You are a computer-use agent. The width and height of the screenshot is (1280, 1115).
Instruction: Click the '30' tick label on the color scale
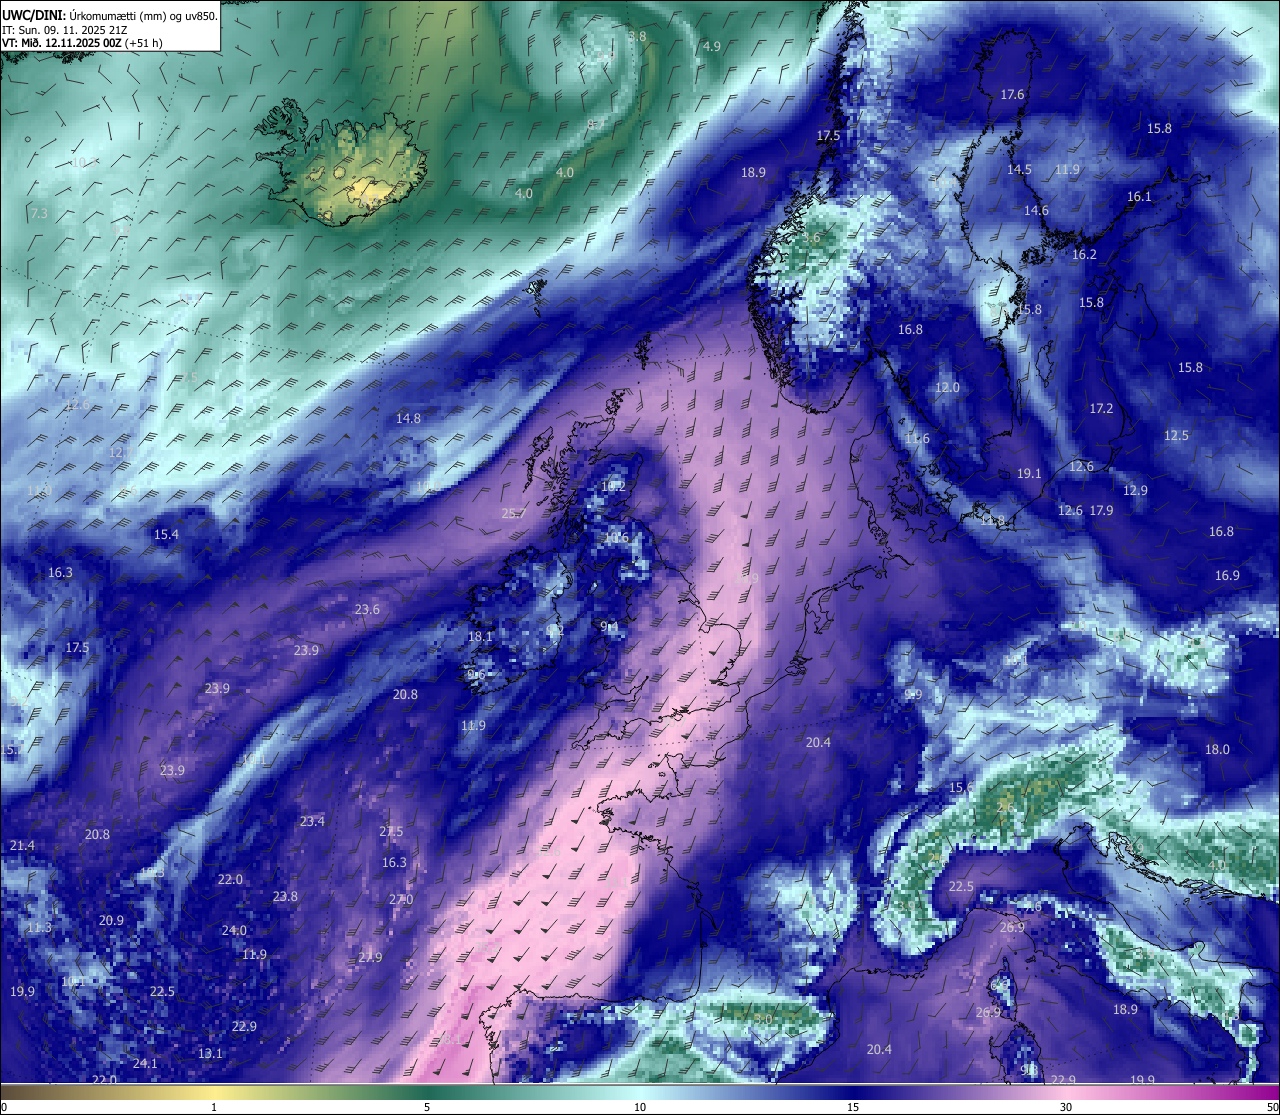click(1066, 1107)
